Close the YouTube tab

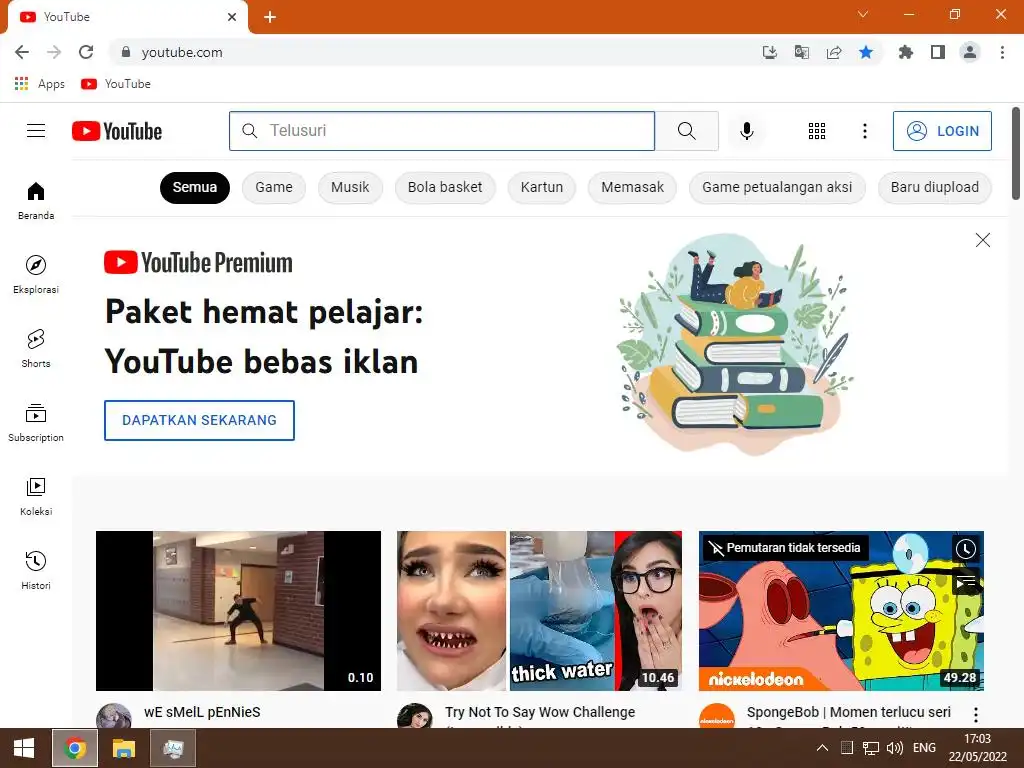pyautogui.click(x=232, y=17)
